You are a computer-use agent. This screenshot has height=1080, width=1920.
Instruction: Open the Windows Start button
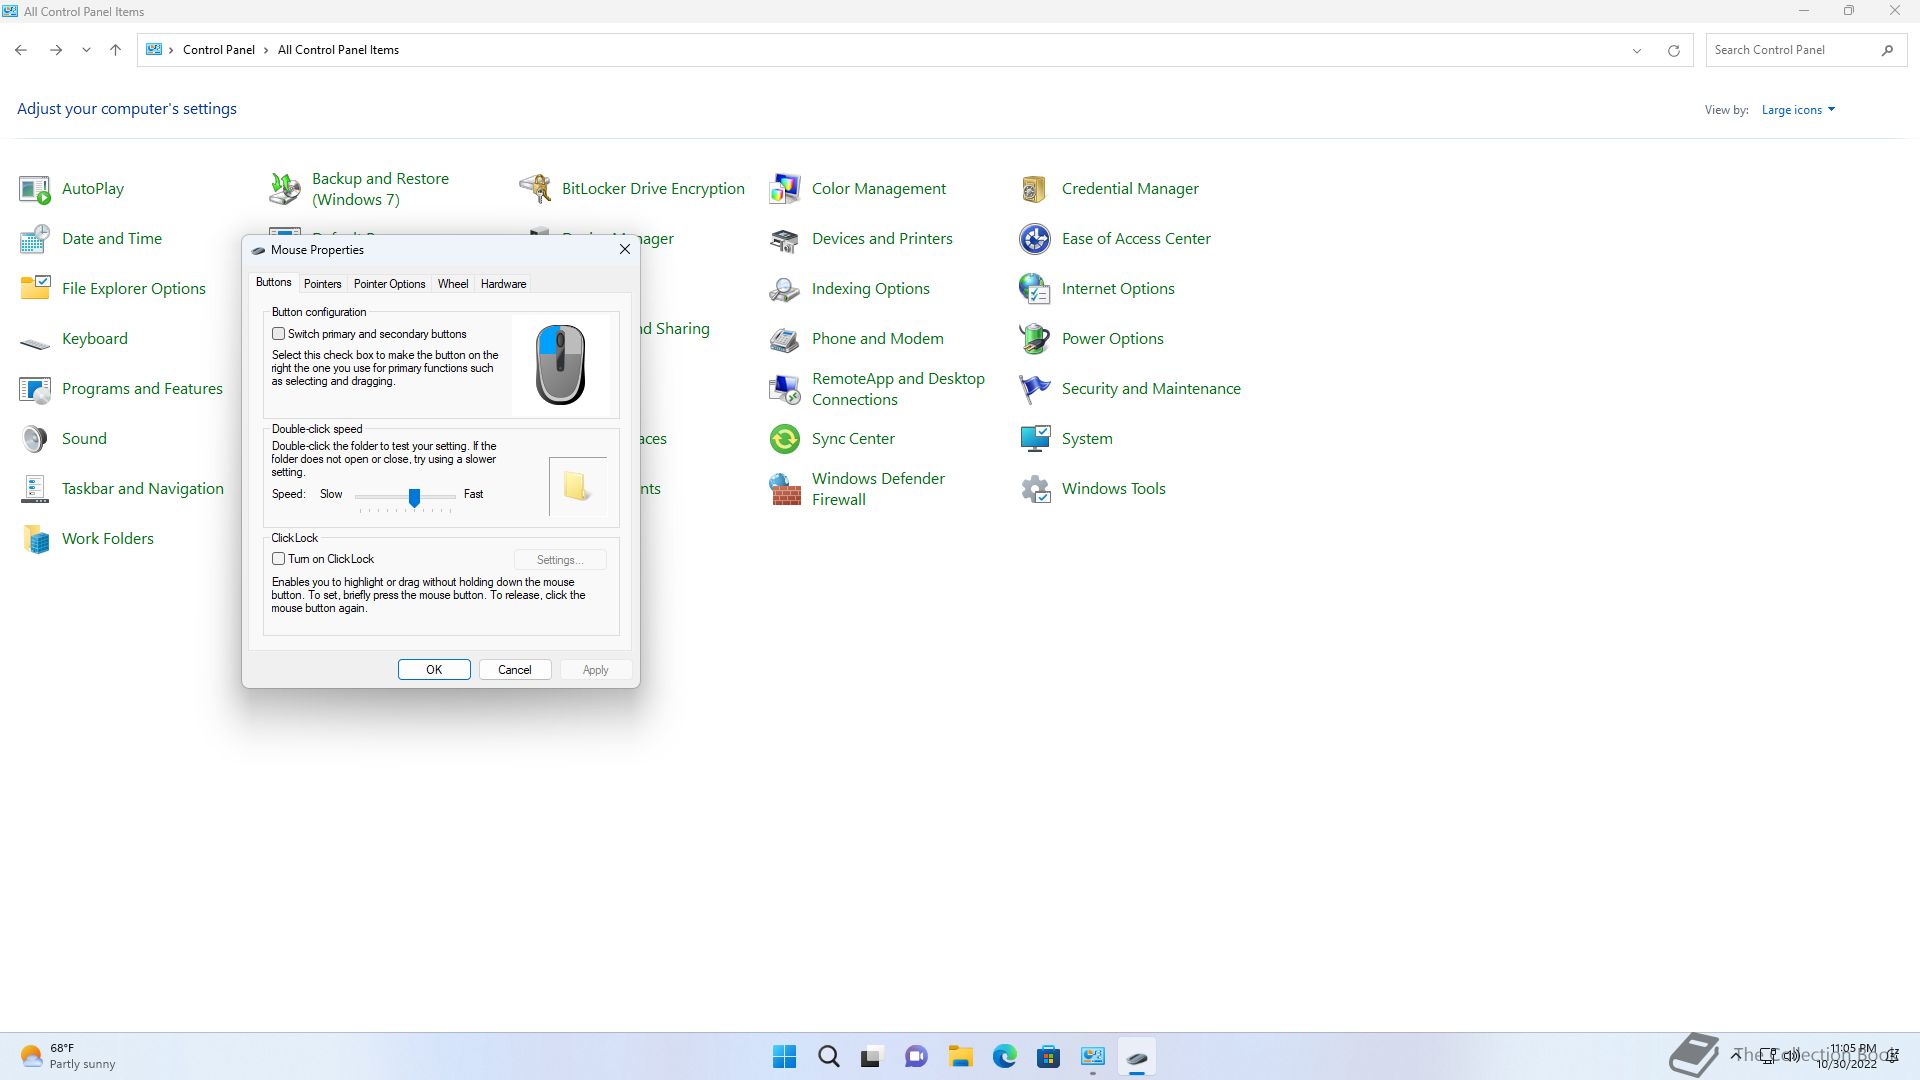(785, 1057)
